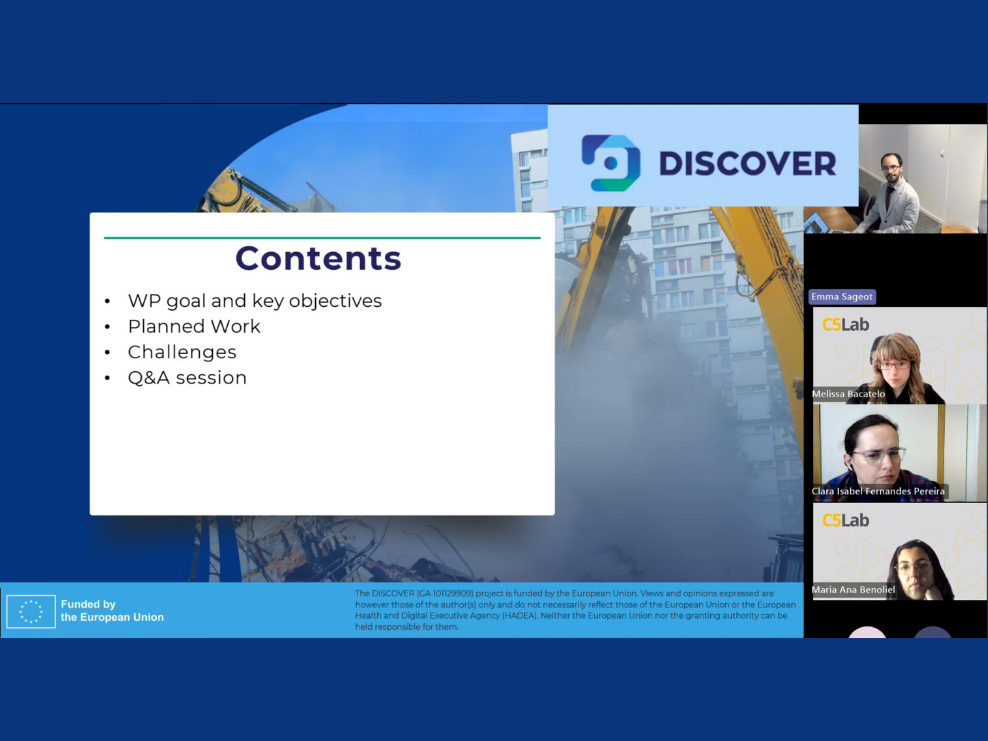Click the C5Lab logo in Melissa's tile
Viewport: 988px width, 741px height.
pos(845,324)
